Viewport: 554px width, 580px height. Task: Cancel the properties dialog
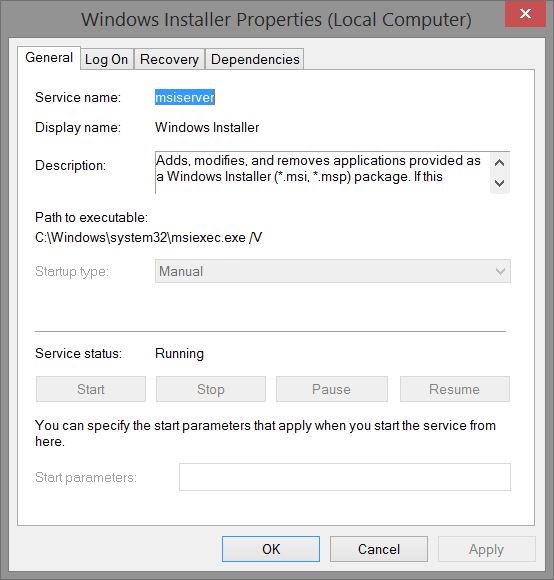pos(379,549)
